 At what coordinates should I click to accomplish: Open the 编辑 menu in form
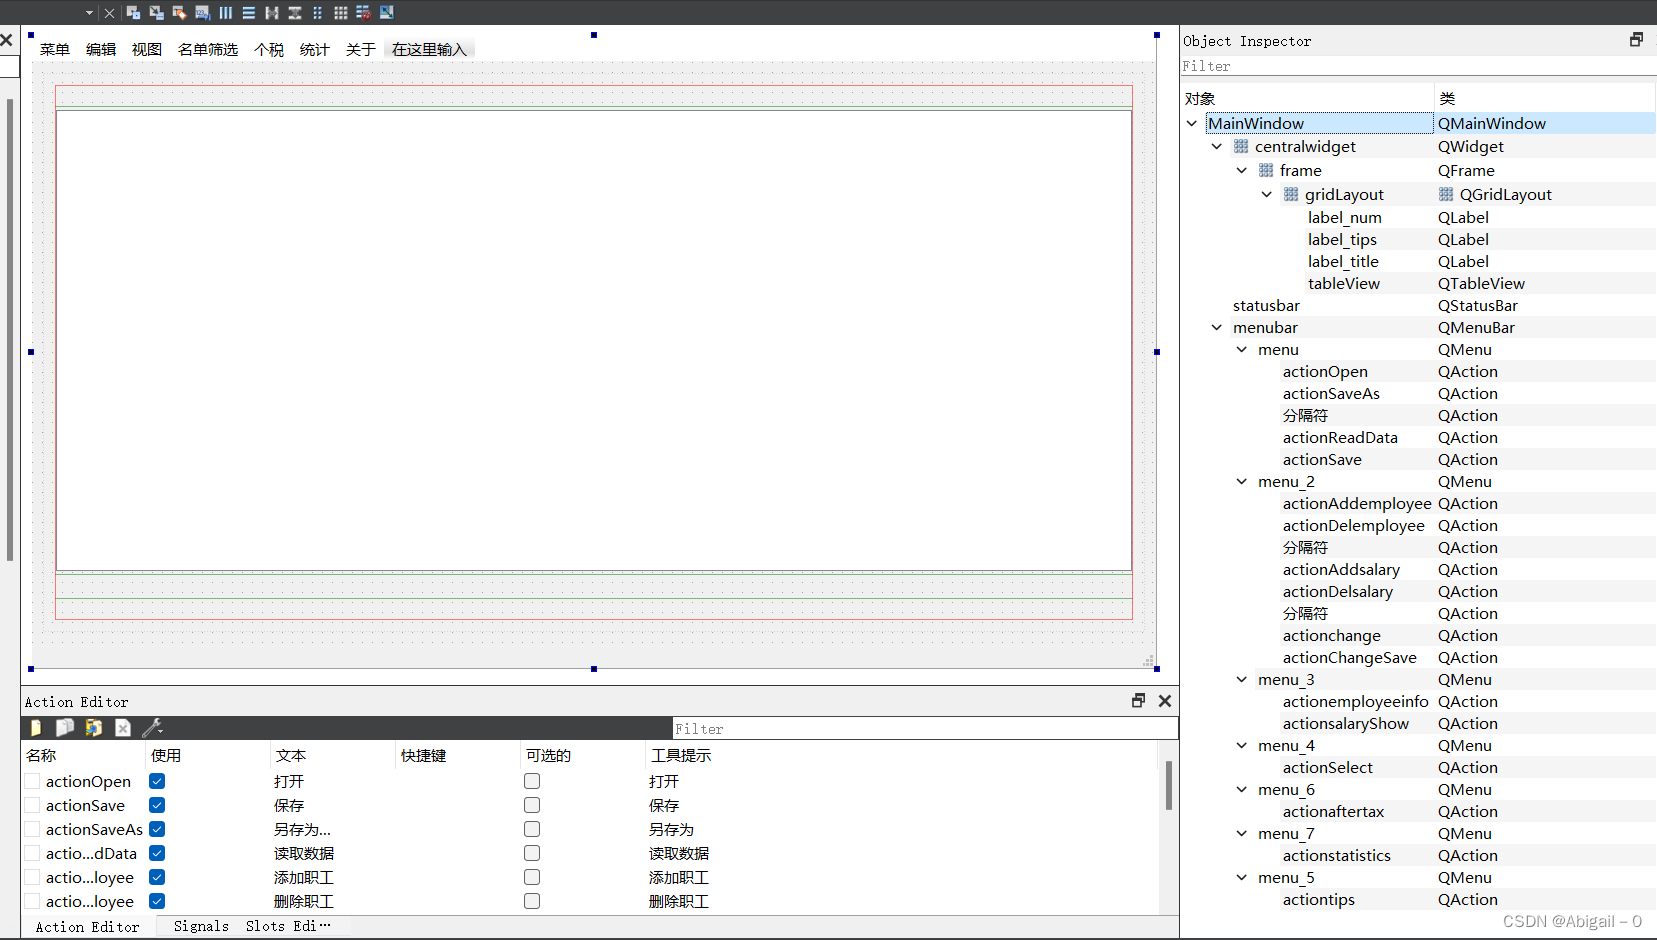pos(101,50)
